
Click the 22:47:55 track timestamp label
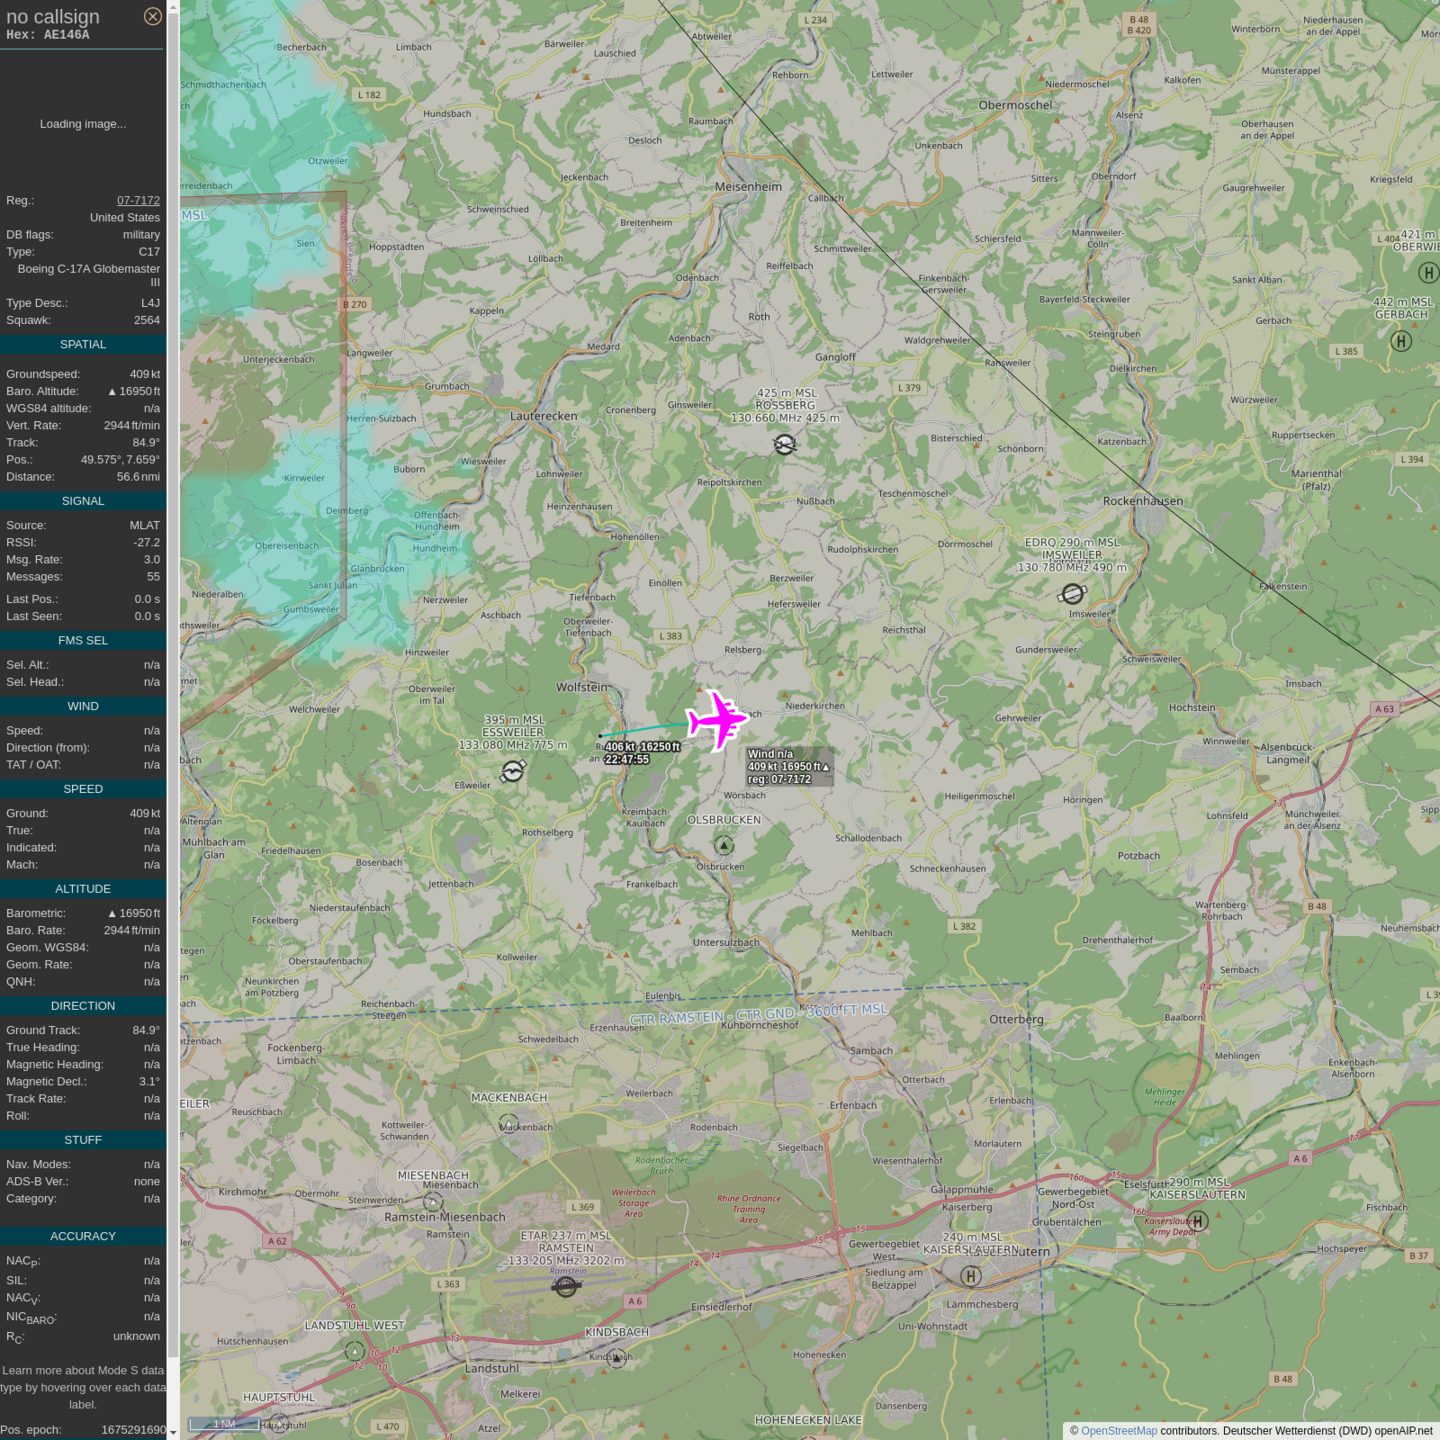click(626, 760)
